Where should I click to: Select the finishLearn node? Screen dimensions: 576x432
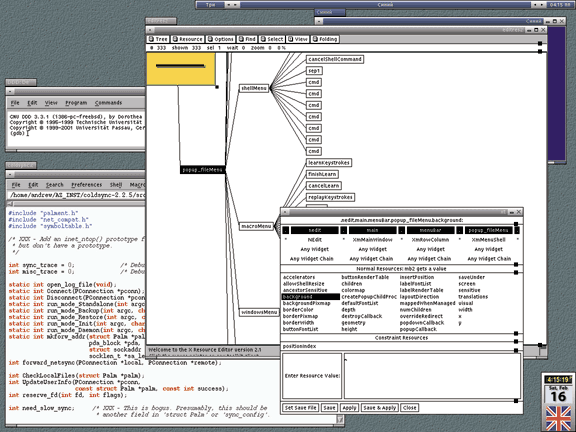322,174
